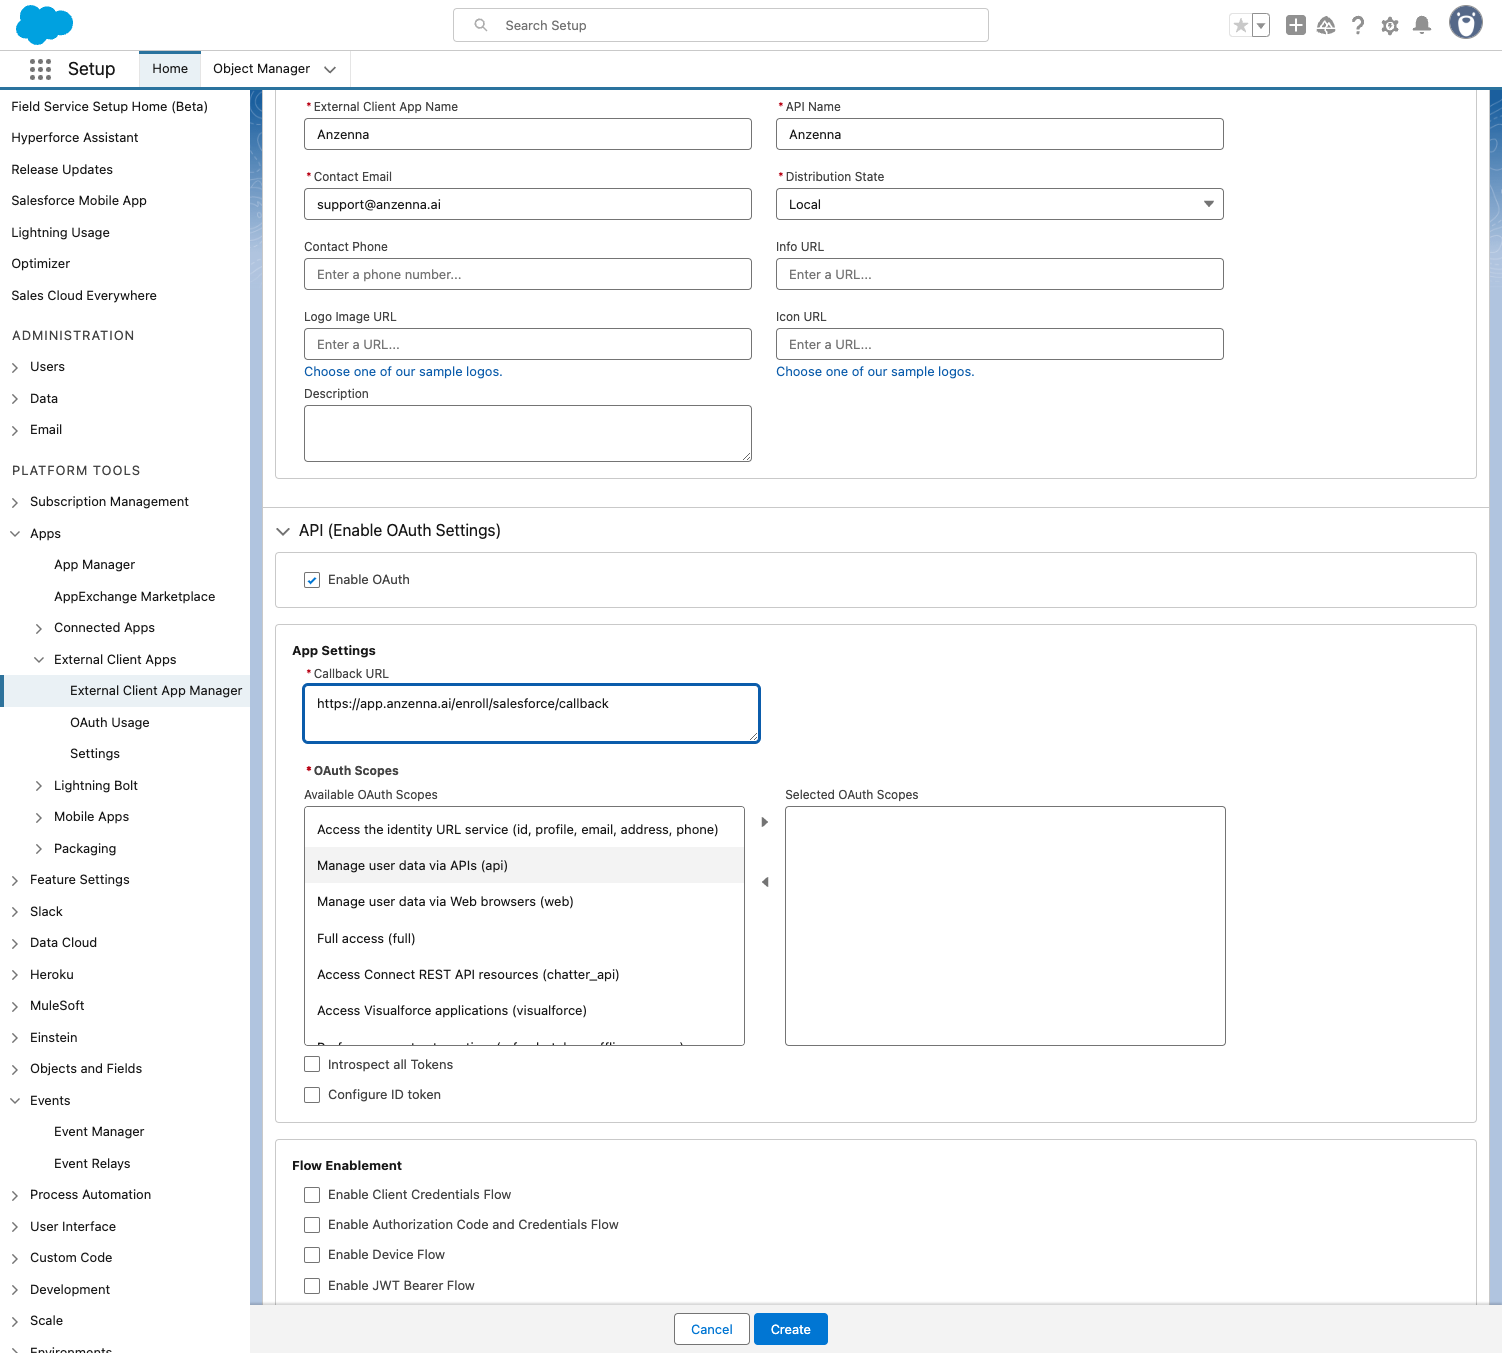1502x1353 pixels.
Task: Select OAuth Usage in sidebar
Action: [110, 723]
